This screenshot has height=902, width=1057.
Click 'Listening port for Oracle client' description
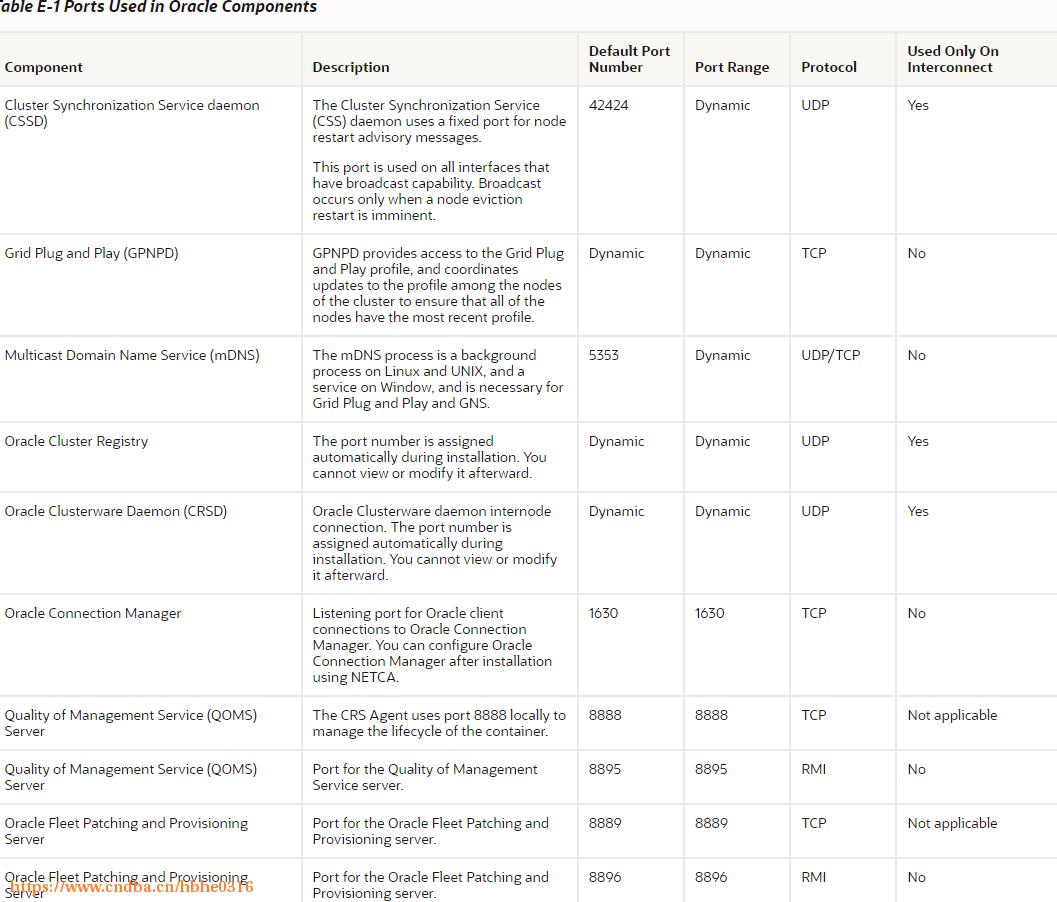[432, 646]
